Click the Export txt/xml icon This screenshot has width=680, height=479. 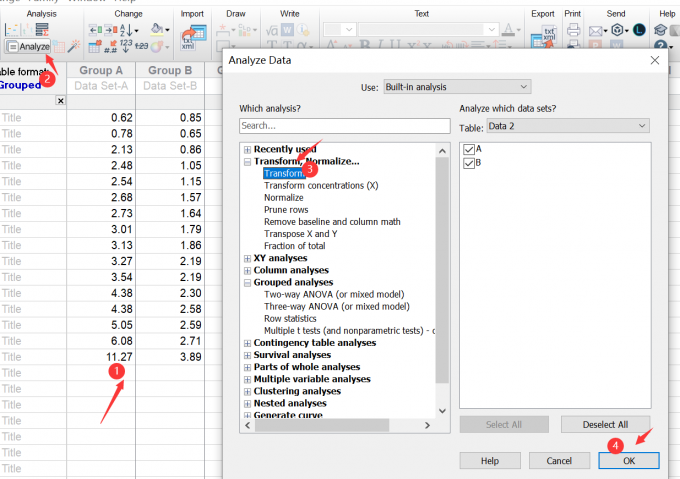[549, 37]
